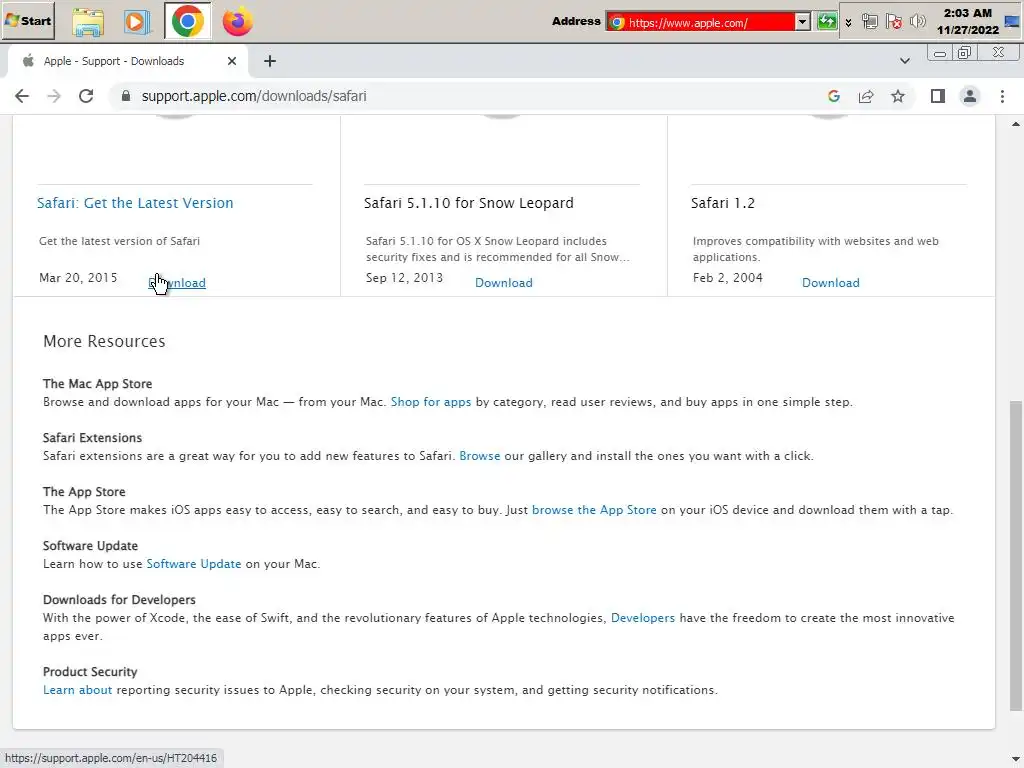Image resolution: width=1024 pixels, height=768 pixels.
Task: Click the Safari 5.1.10 for Snow Leopard title
Action: [x=468, y=203]
